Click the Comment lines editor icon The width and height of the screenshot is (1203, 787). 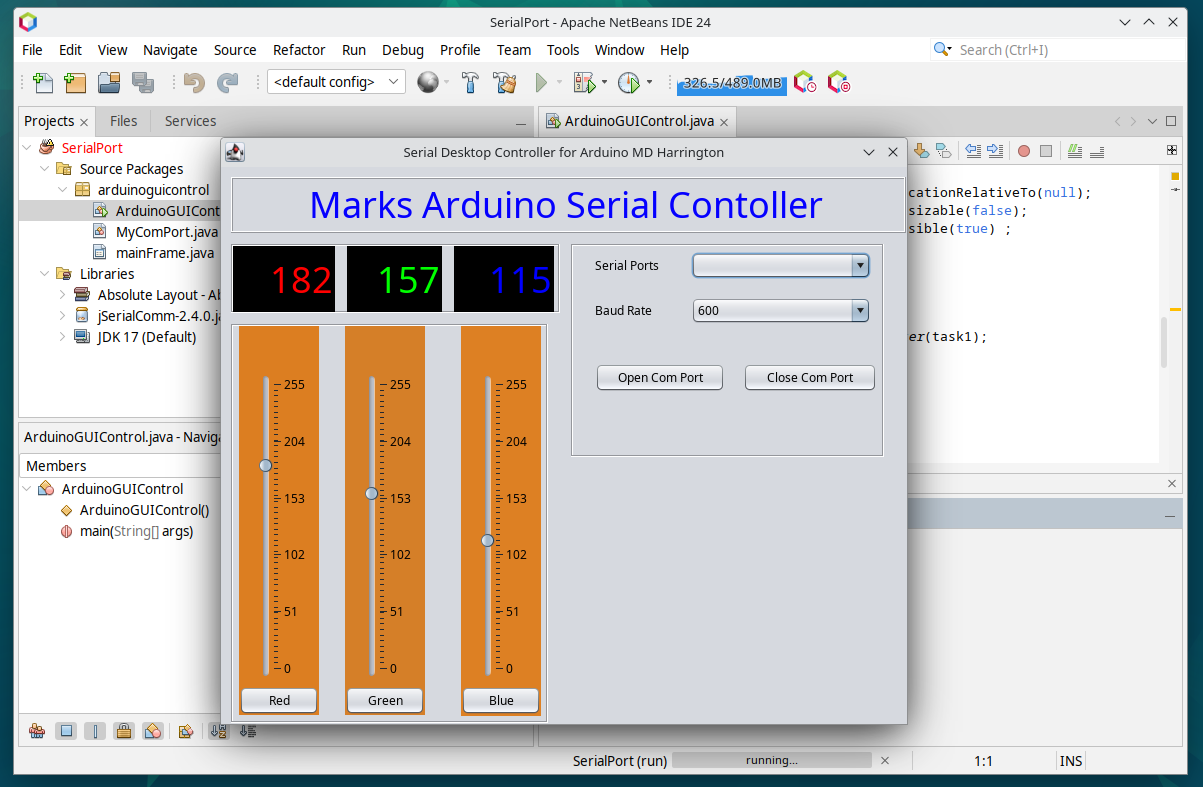1075,151
